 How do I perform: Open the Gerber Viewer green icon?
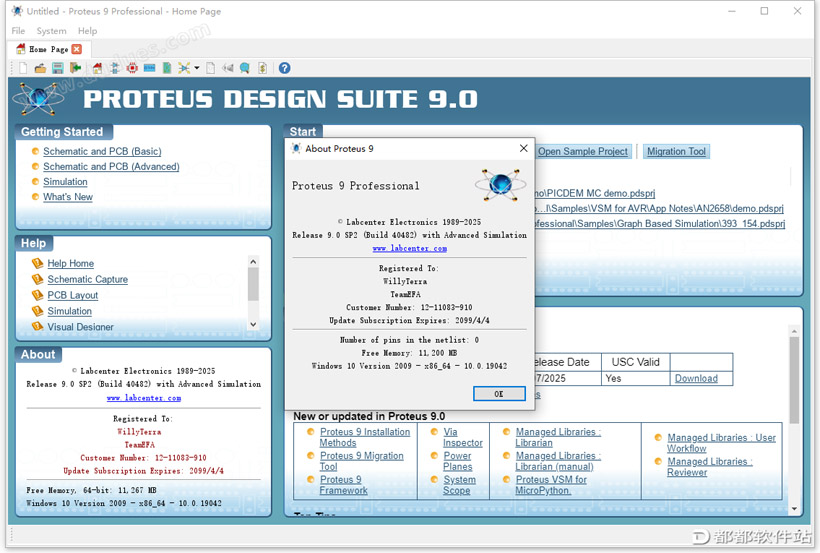tap(167, 68)
